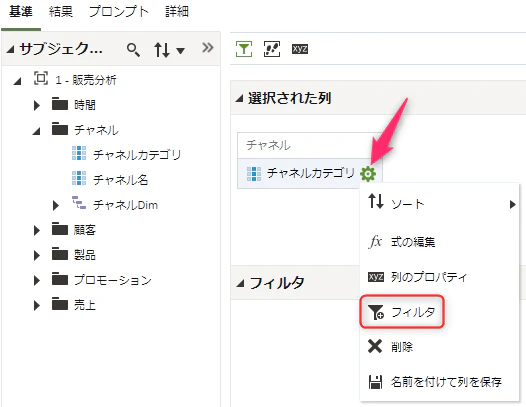This screenshot has height=407, width=526.
Task: Collapse the サブジェク... panel triangle
Action: click(x=10, y=50)
